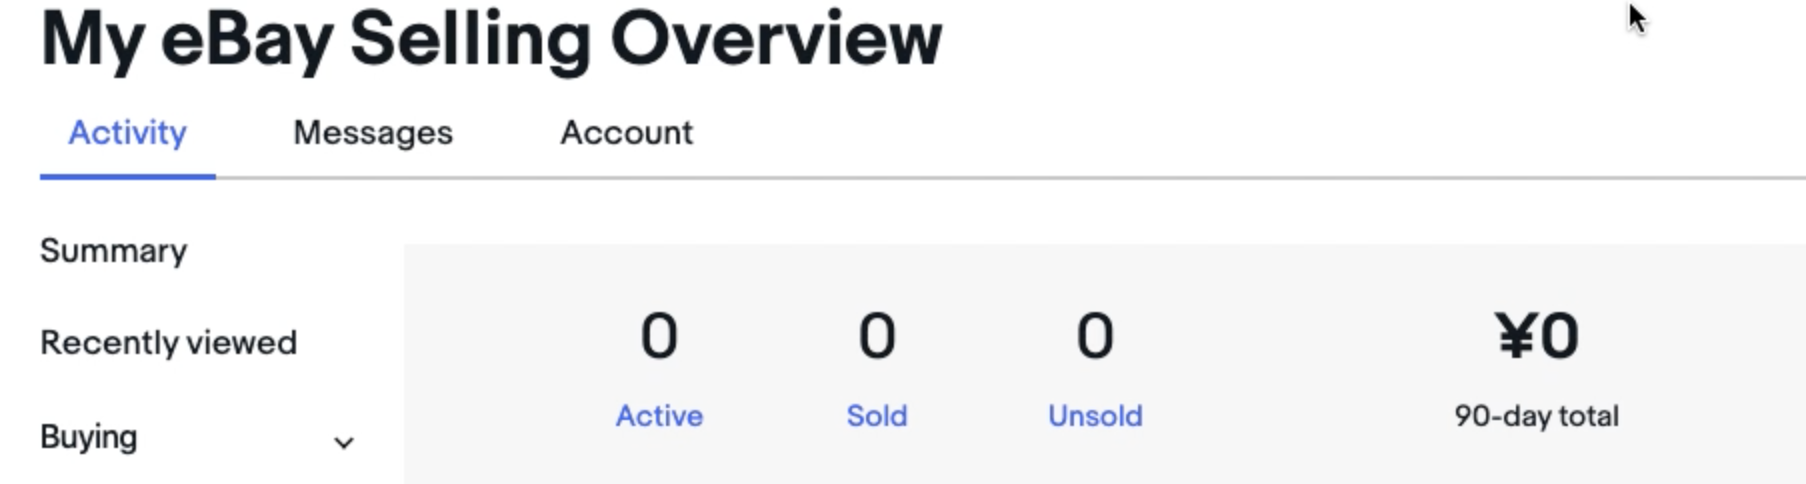
Task: Click the Buying sidebar label
Action: [88, 437]
